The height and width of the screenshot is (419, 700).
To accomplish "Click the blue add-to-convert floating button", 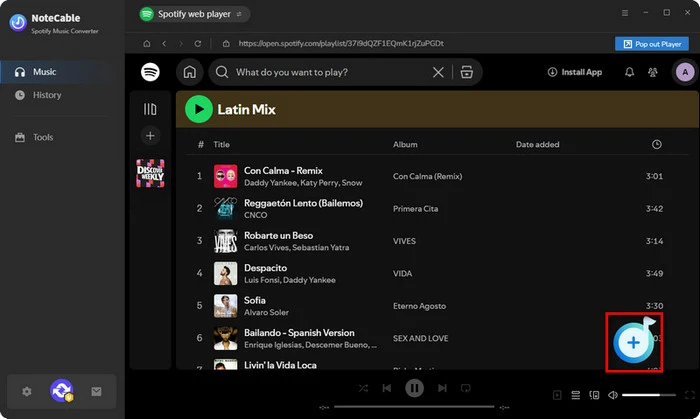I will click(x=633, y=343).
